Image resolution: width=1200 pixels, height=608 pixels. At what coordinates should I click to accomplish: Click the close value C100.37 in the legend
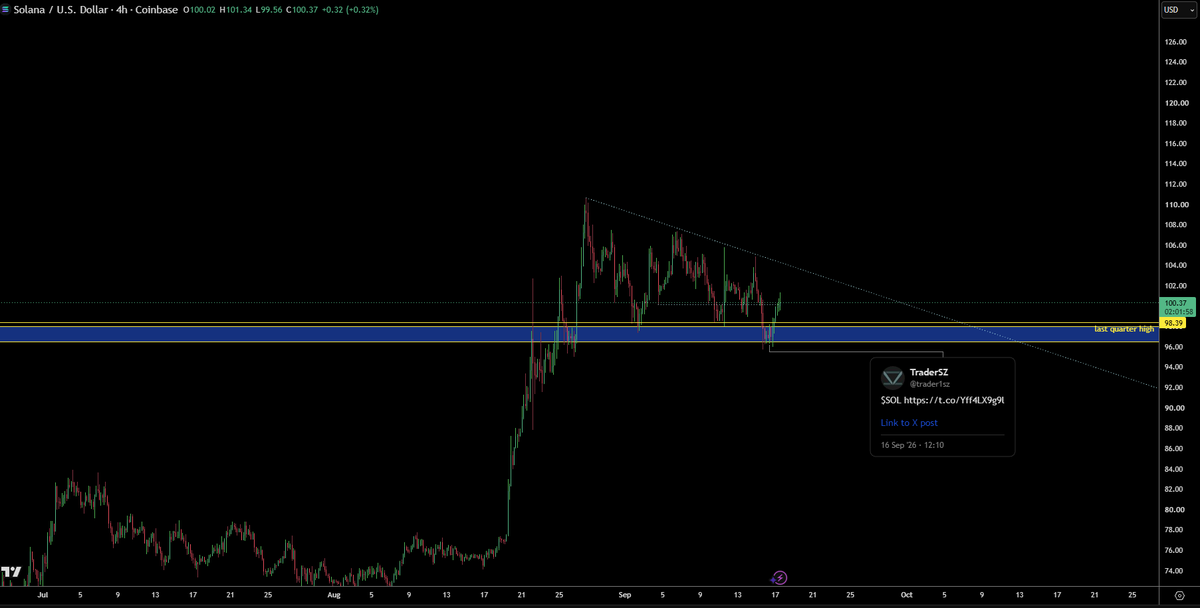pyautogui.click(x=303, y=10)
